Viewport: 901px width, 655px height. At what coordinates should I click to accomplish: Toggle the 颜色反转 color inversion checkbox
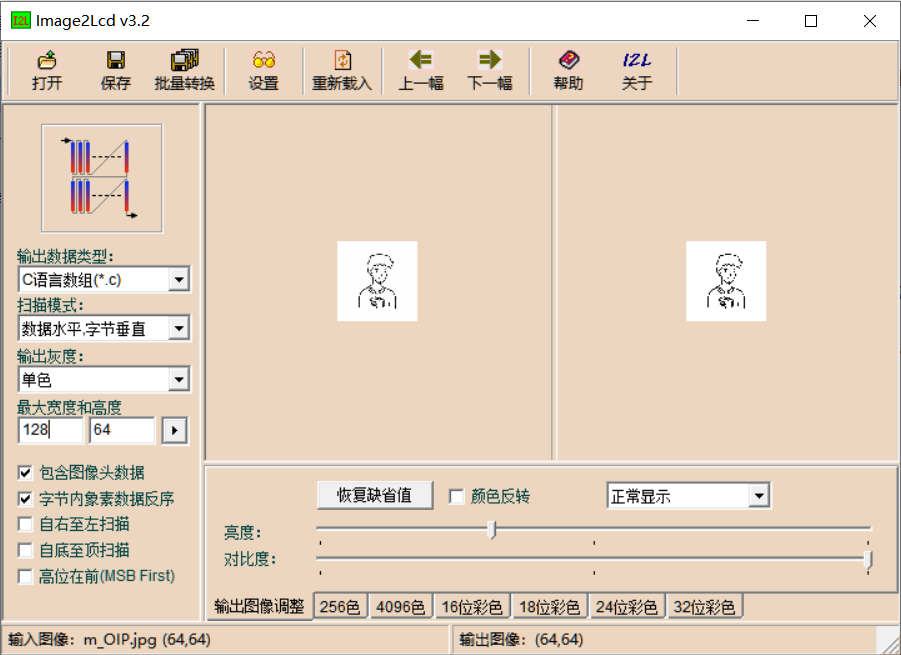[x=456, y=496]
